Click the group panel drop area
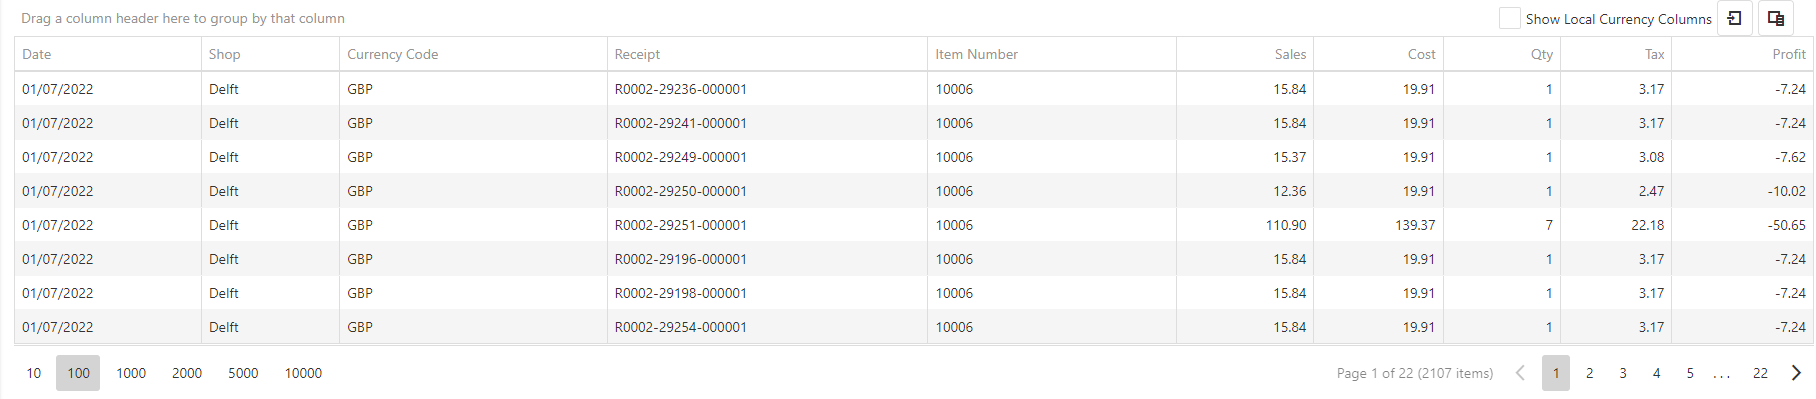 [x=183, y=18]
